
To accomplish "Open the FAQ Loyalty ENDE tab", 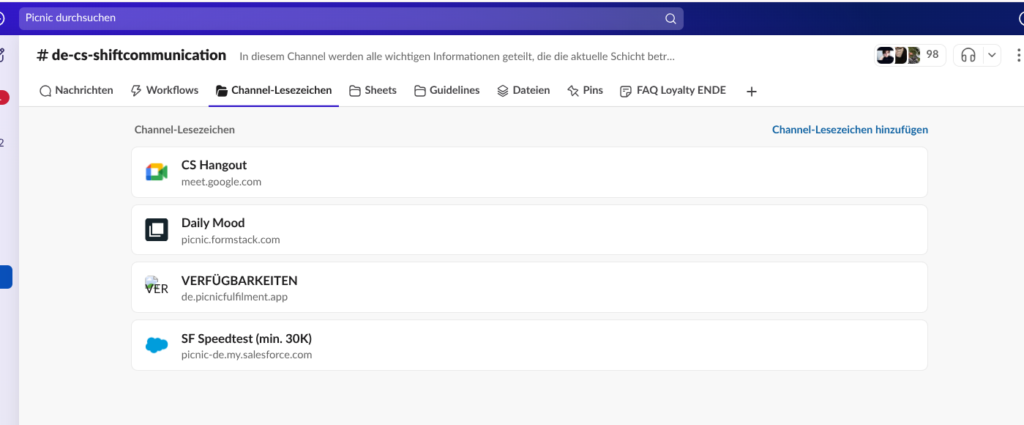I will pos(673,90).
